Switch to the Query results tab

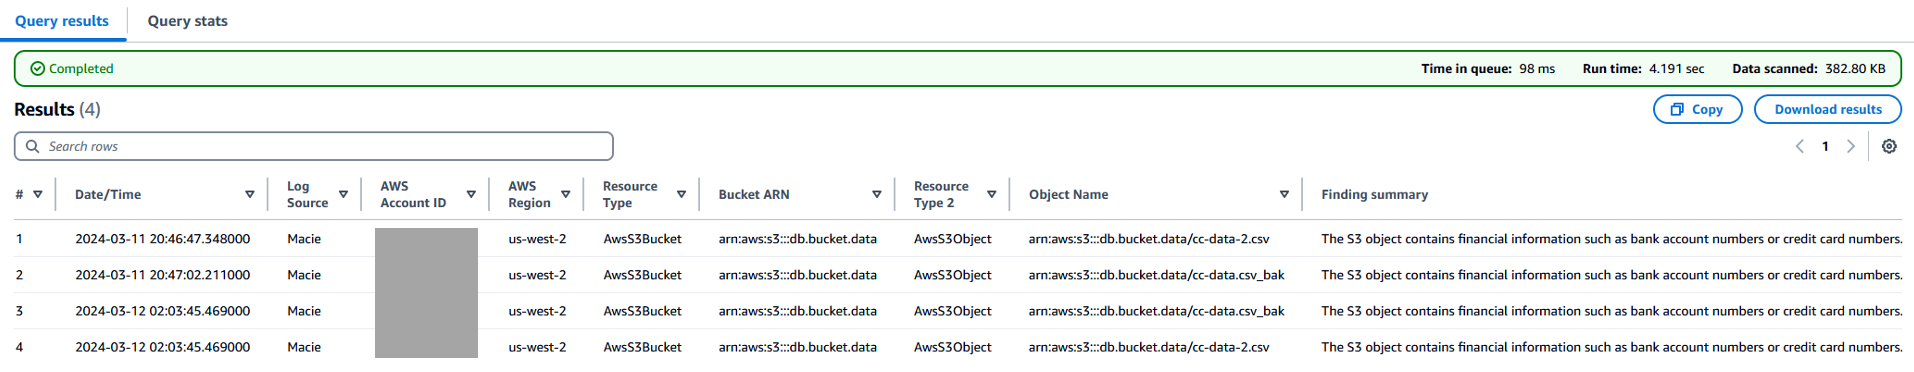[62, 21]
